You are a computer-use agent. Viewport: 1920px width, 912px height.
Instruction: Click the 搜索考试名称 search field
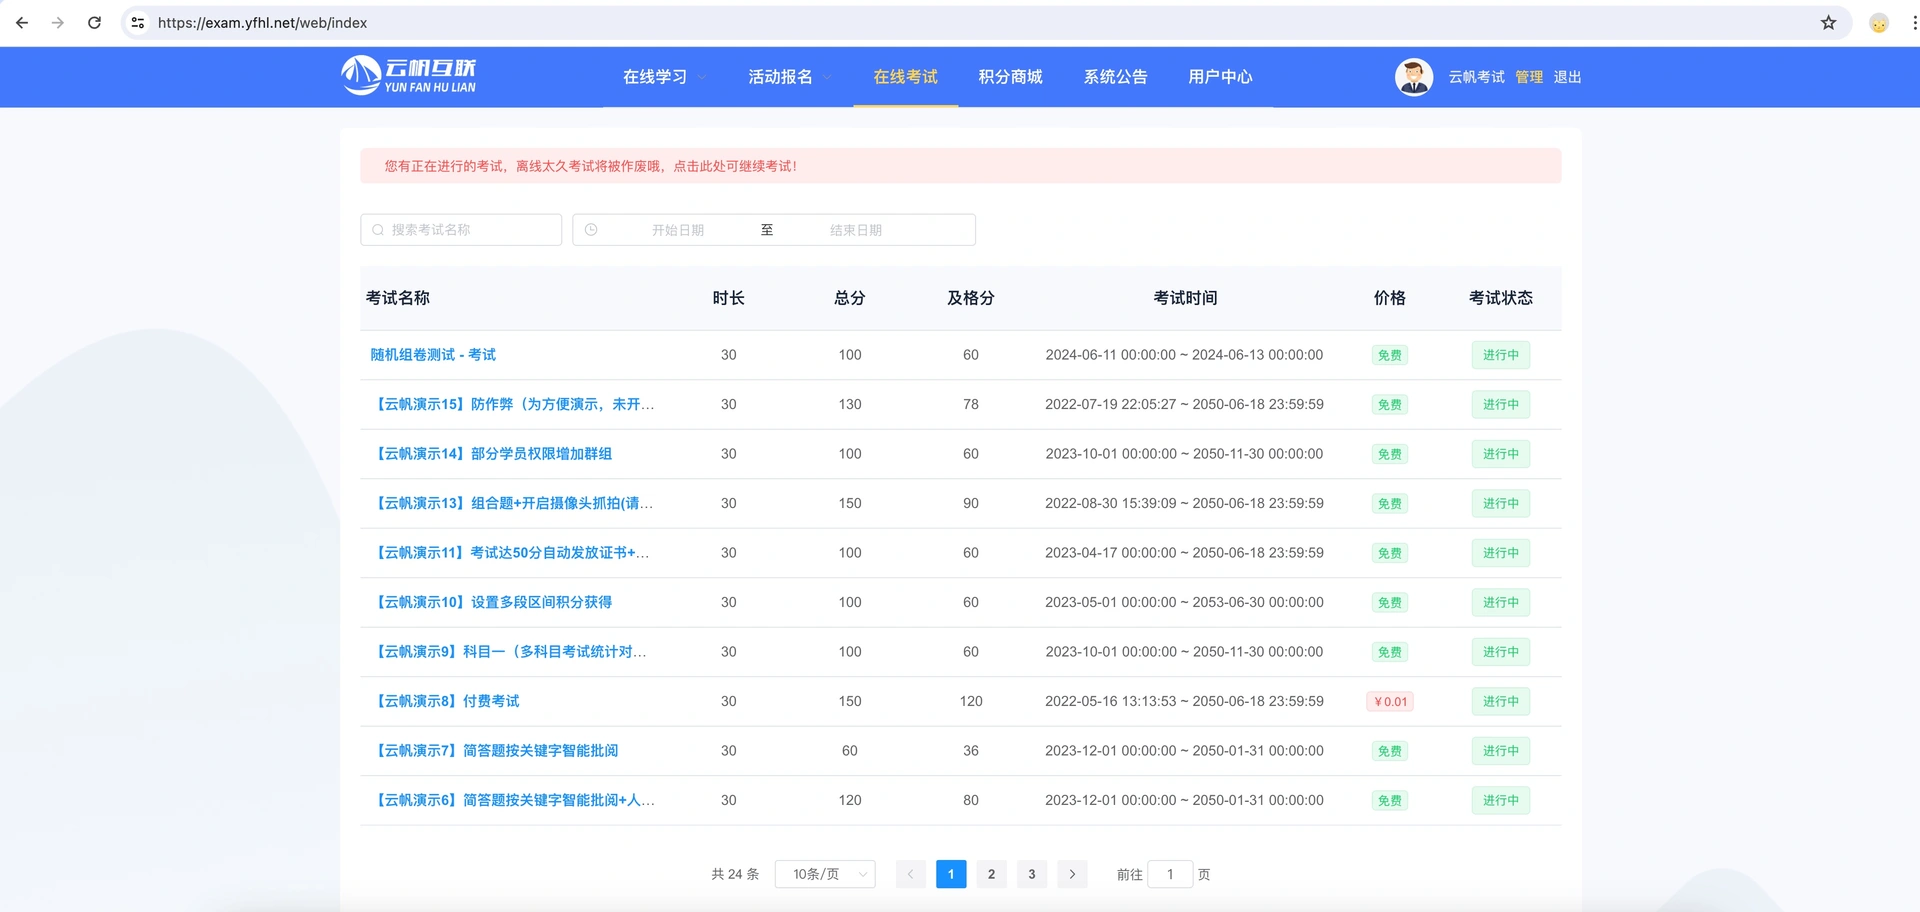pyautogui.click(x=461, y=230)
